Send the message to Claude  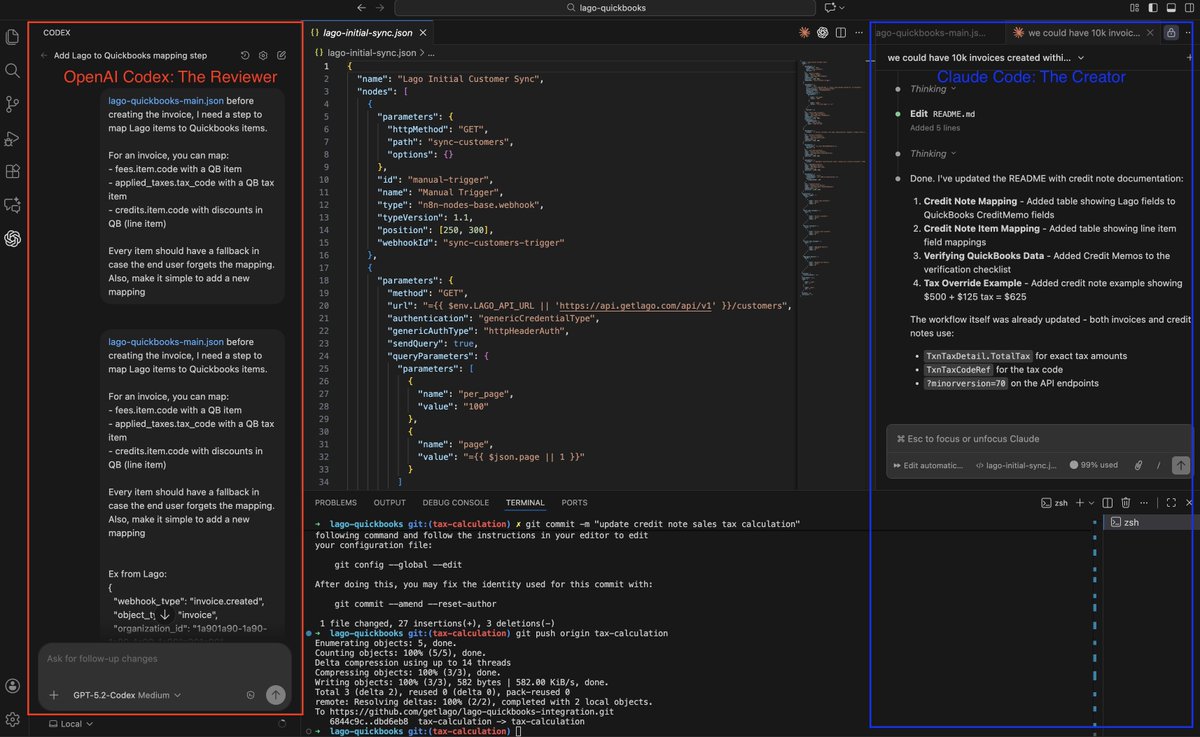1181,465
